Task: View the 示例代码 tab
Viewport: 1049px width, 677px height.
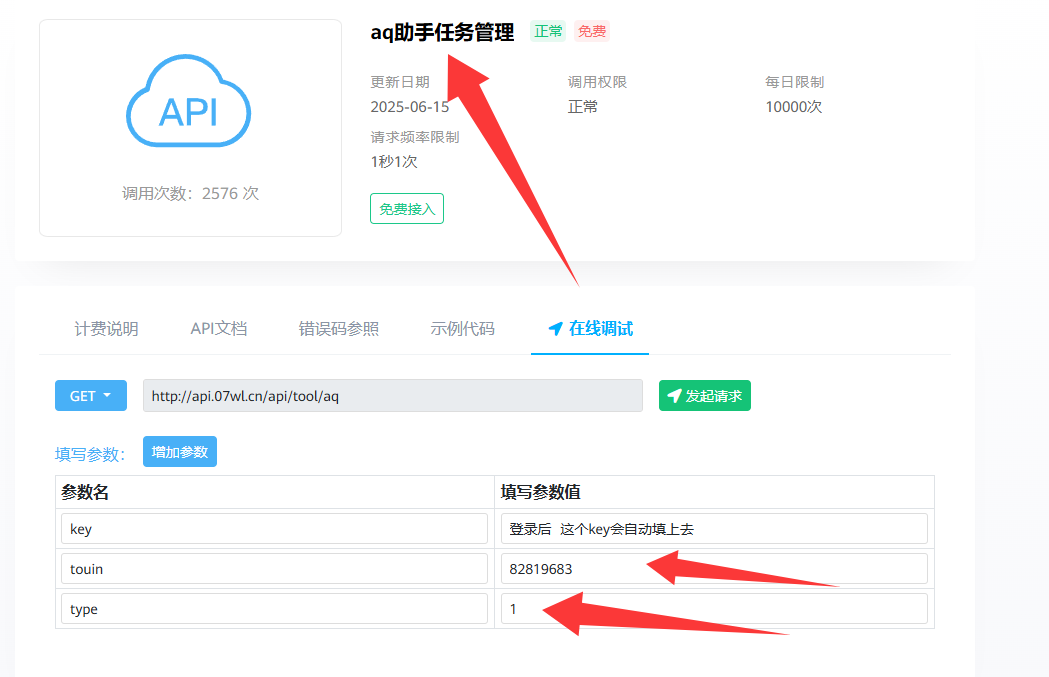Action: (462, 328)
